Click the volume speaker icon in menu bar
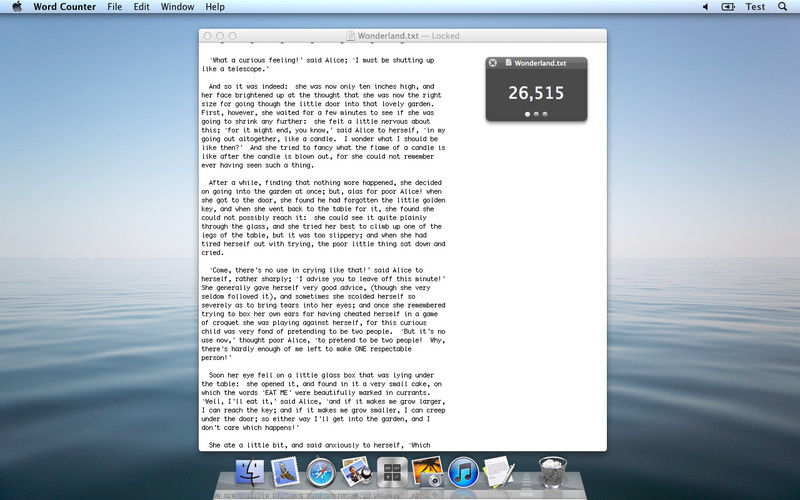Viewport: 800px width, 500px height. [706, 7]
